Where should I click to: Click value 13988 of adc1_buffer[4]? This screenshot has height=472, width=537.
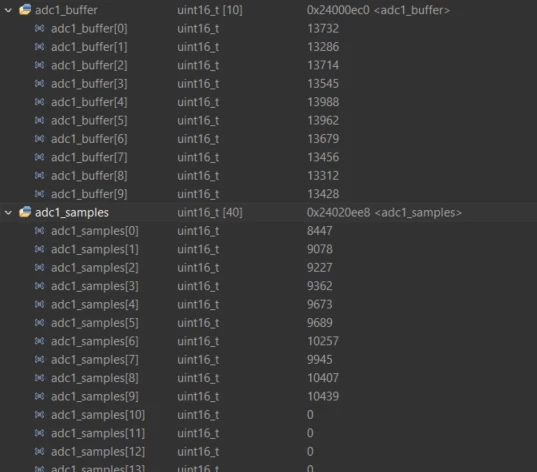pos(323,102)
